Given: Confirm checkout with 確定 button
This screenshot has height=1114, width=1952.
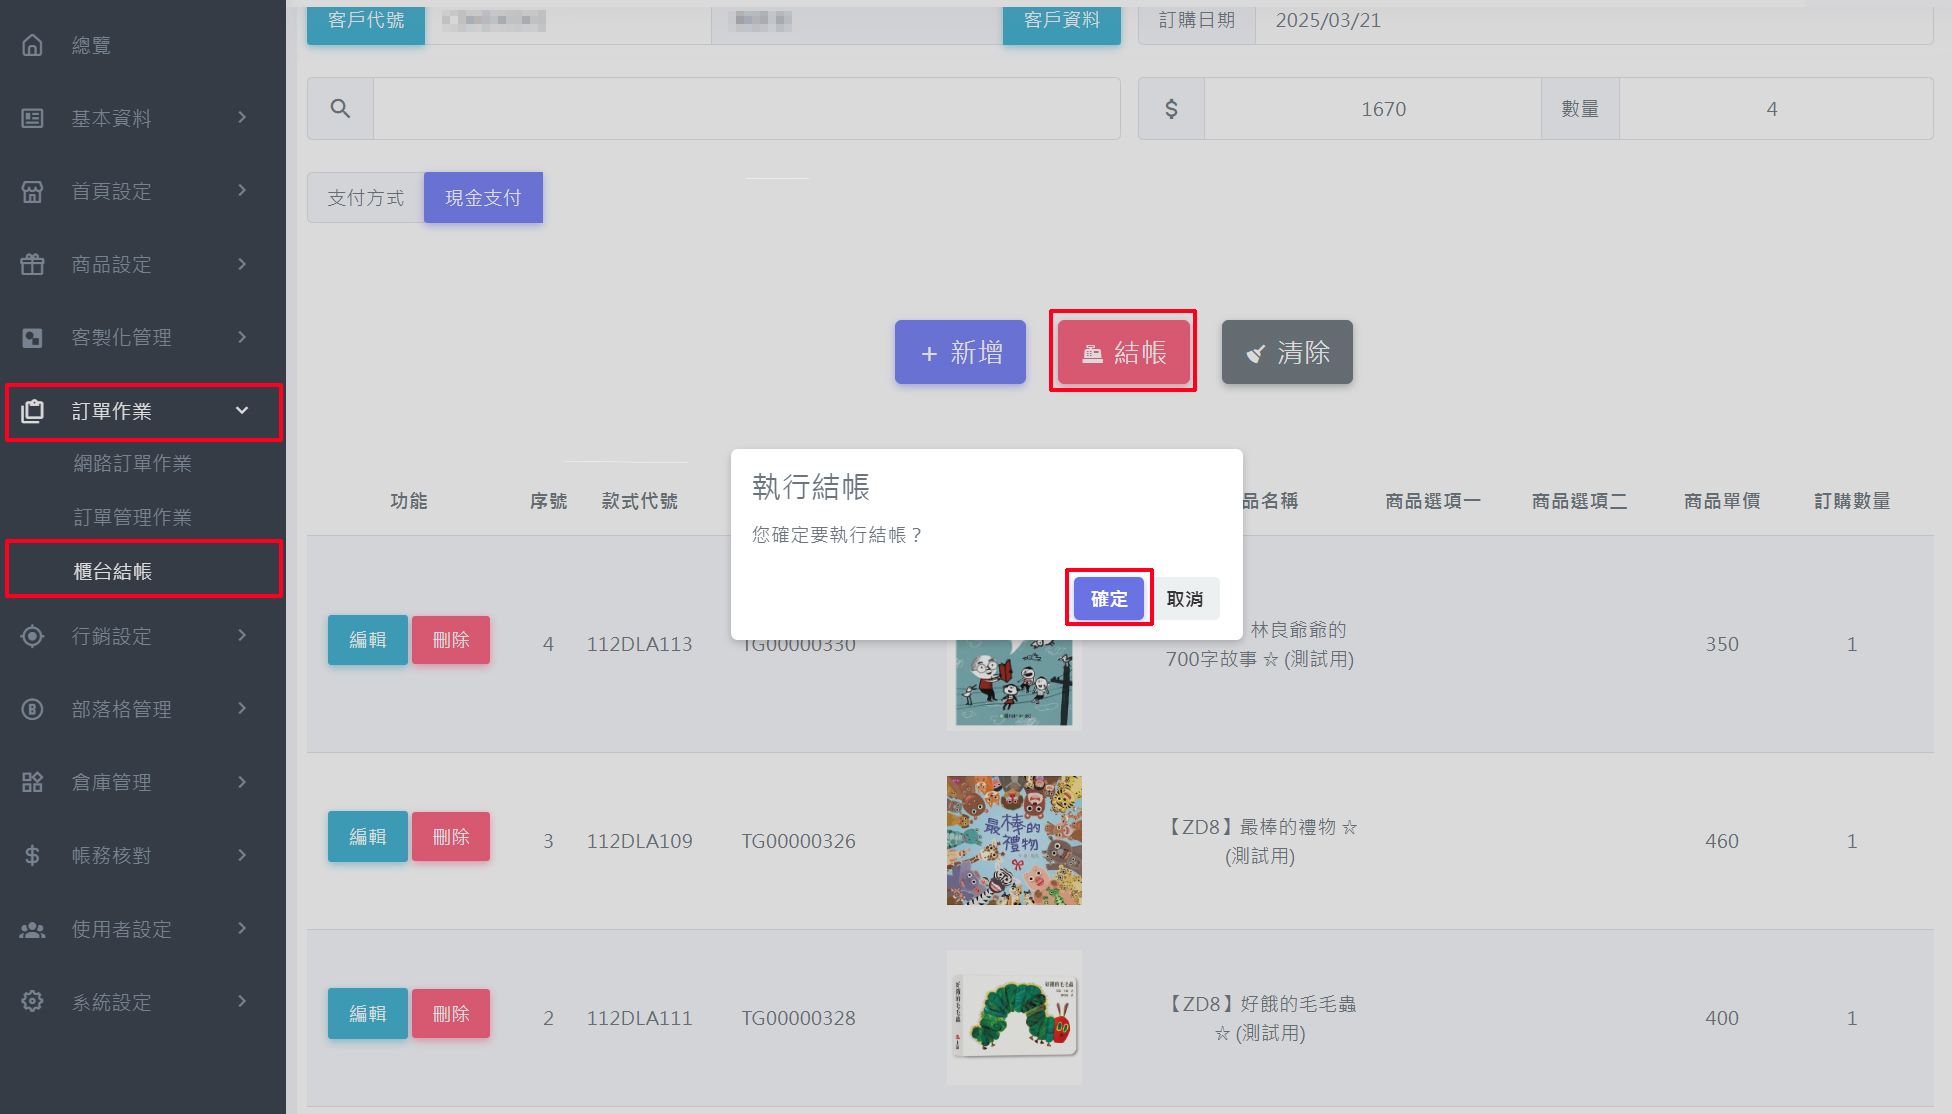Looking at the screenshot, I should click(1109, 599).
